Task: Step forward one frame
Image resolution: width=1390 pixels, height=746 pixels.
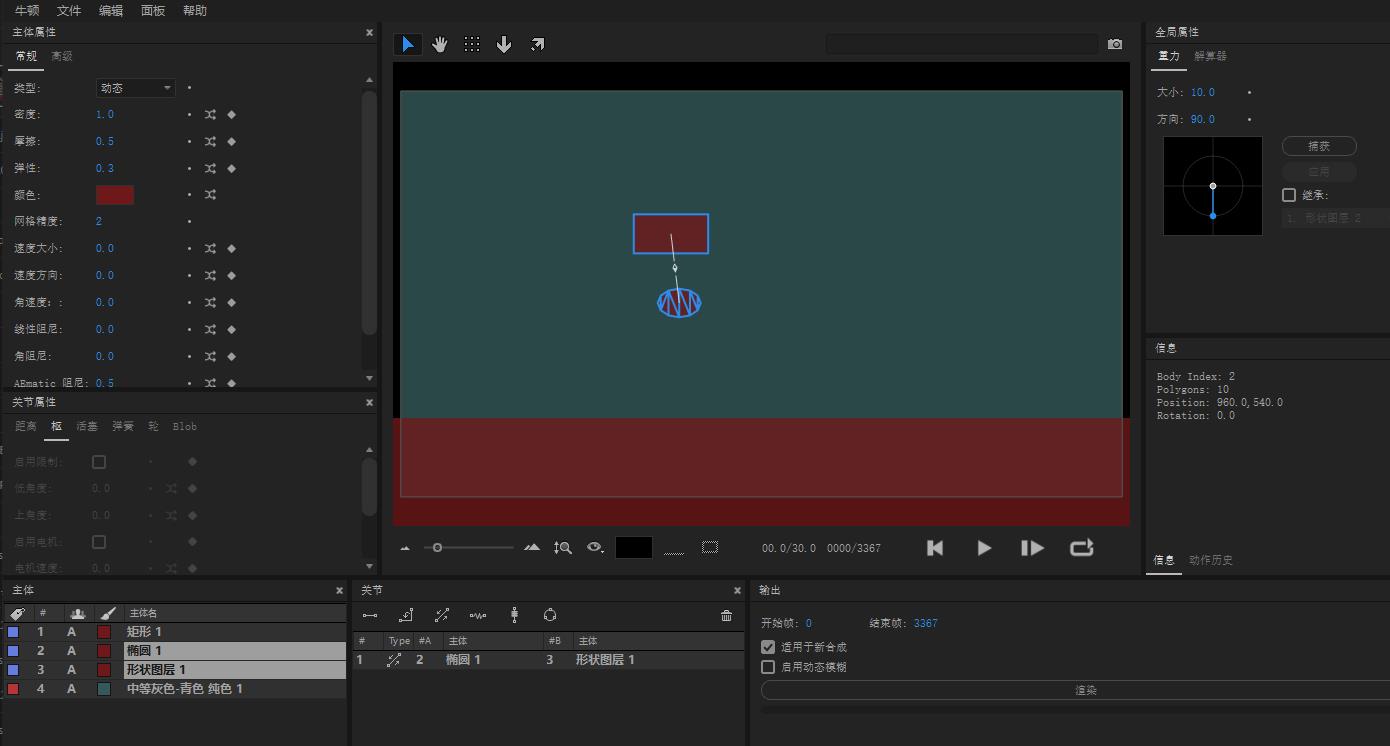Action: point(1032,548)
